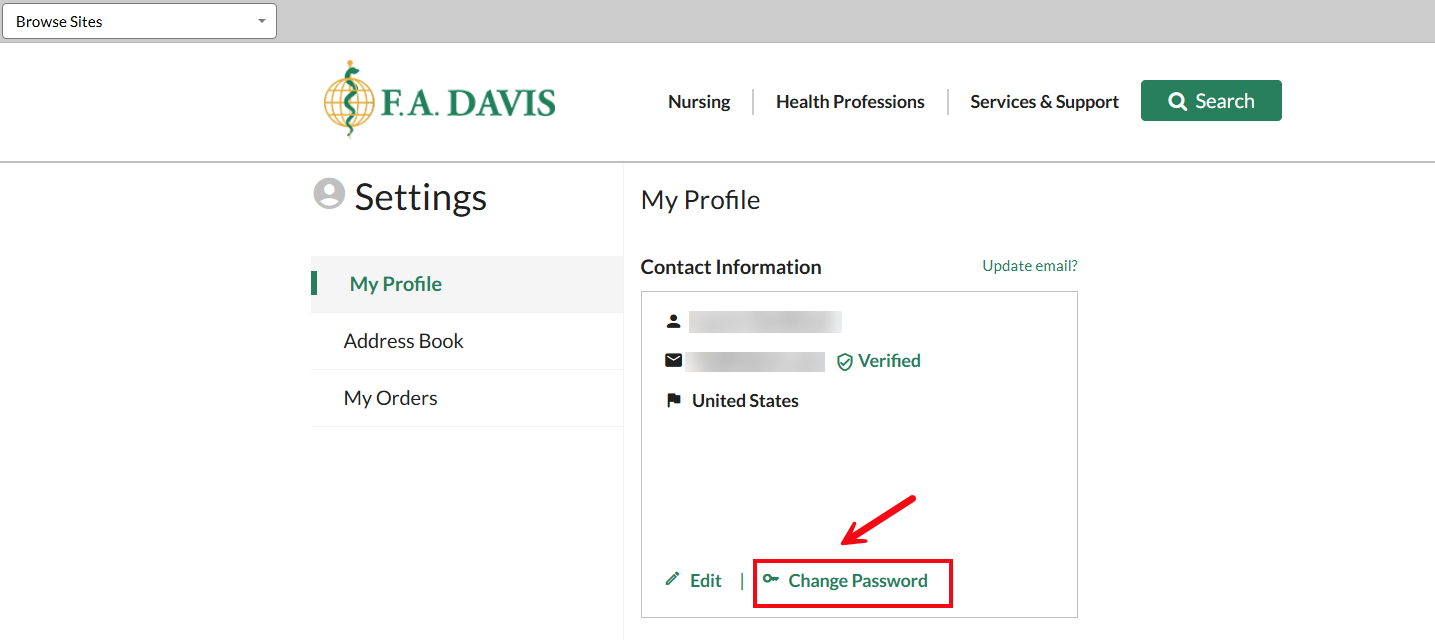1435x640 pixels.
Task: Switch to the Address Book section
Action: [403, 341]
